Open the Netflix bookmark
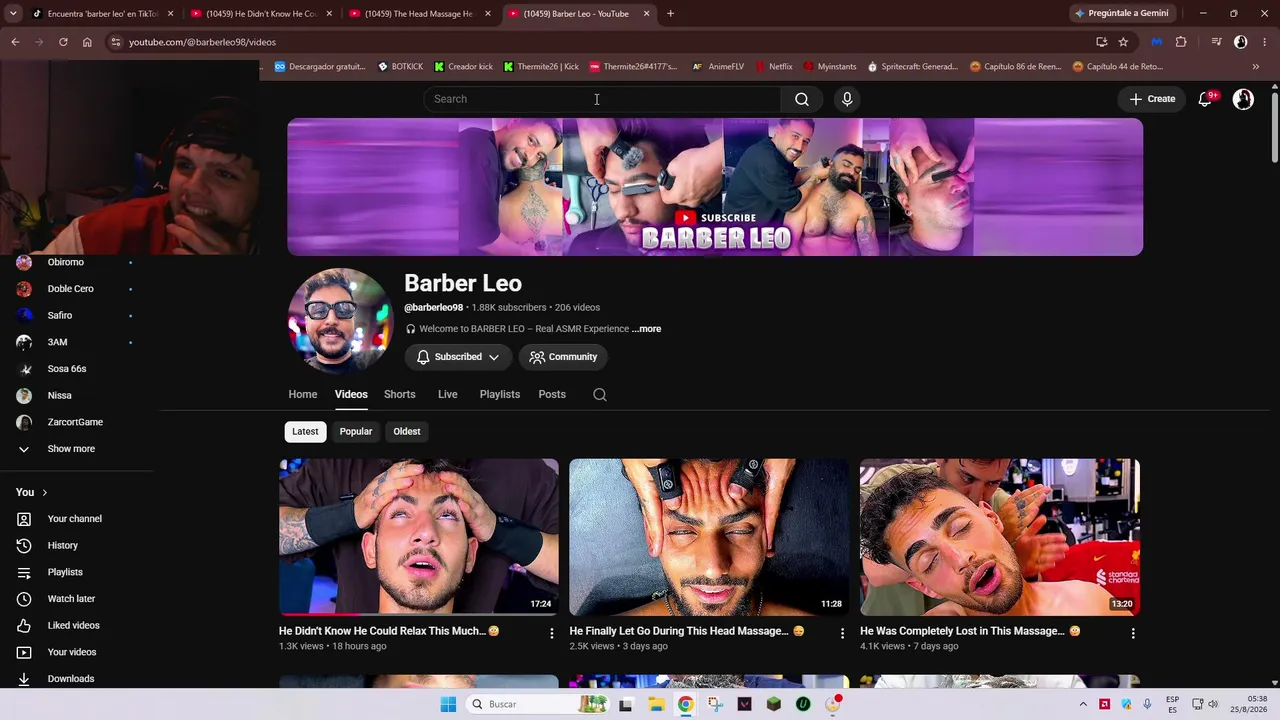 (x=772, y=67)
